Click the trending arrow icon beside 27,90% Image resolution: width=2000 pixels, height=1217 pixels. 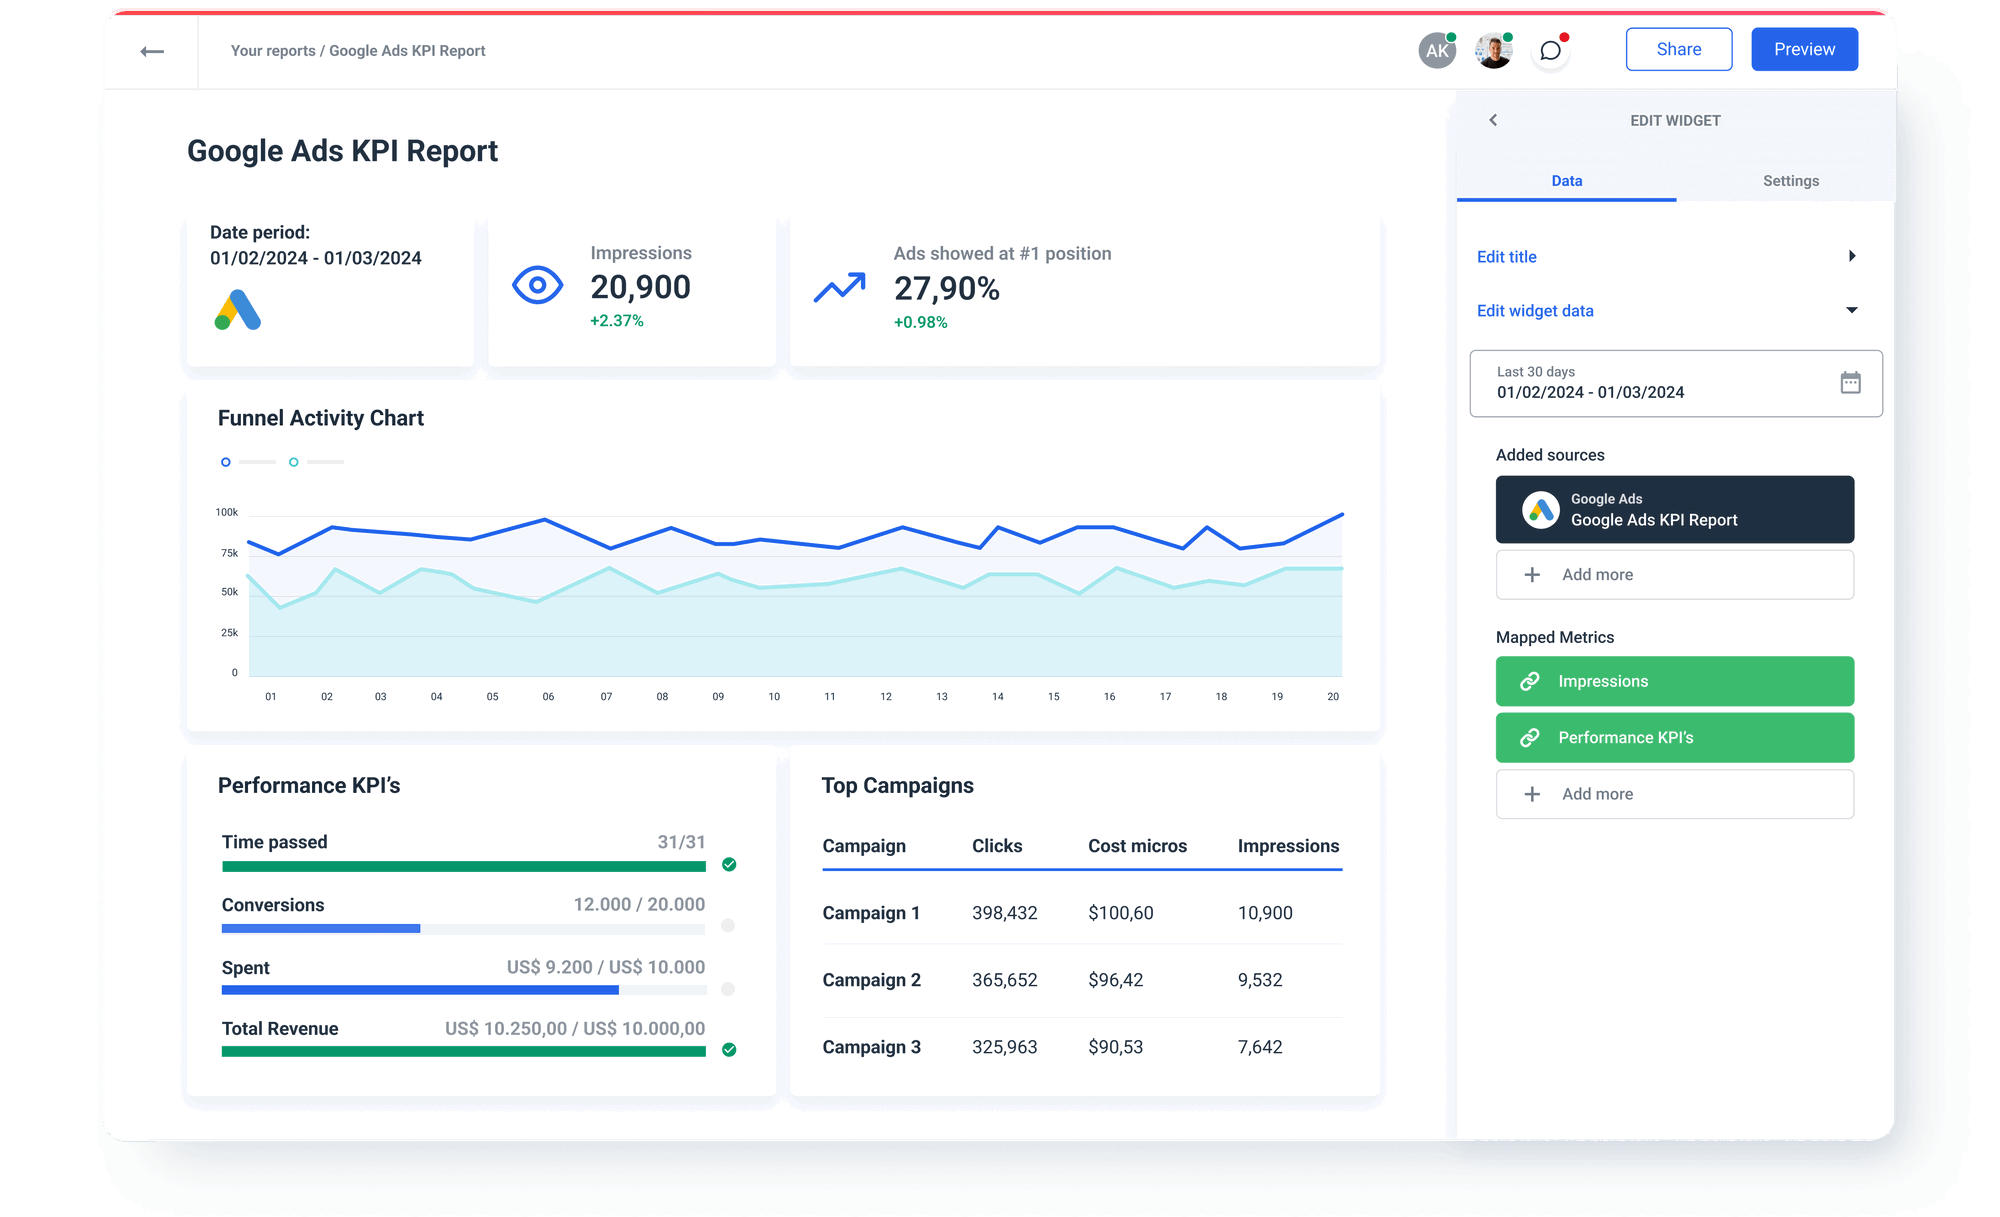840,286
